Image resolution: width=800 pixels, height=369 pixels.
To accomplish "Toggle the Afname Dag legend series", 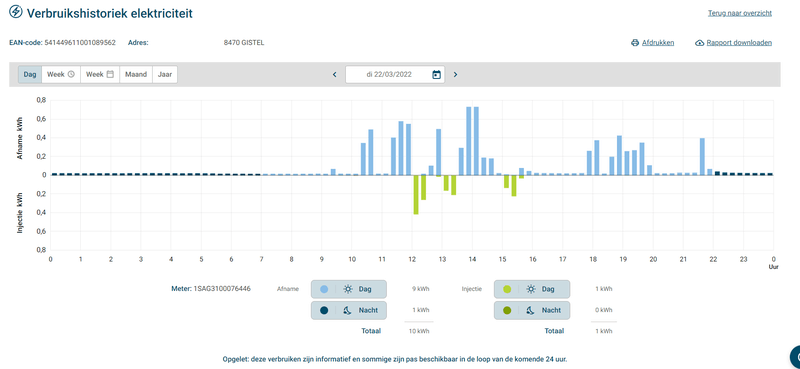I will [349, 289].
